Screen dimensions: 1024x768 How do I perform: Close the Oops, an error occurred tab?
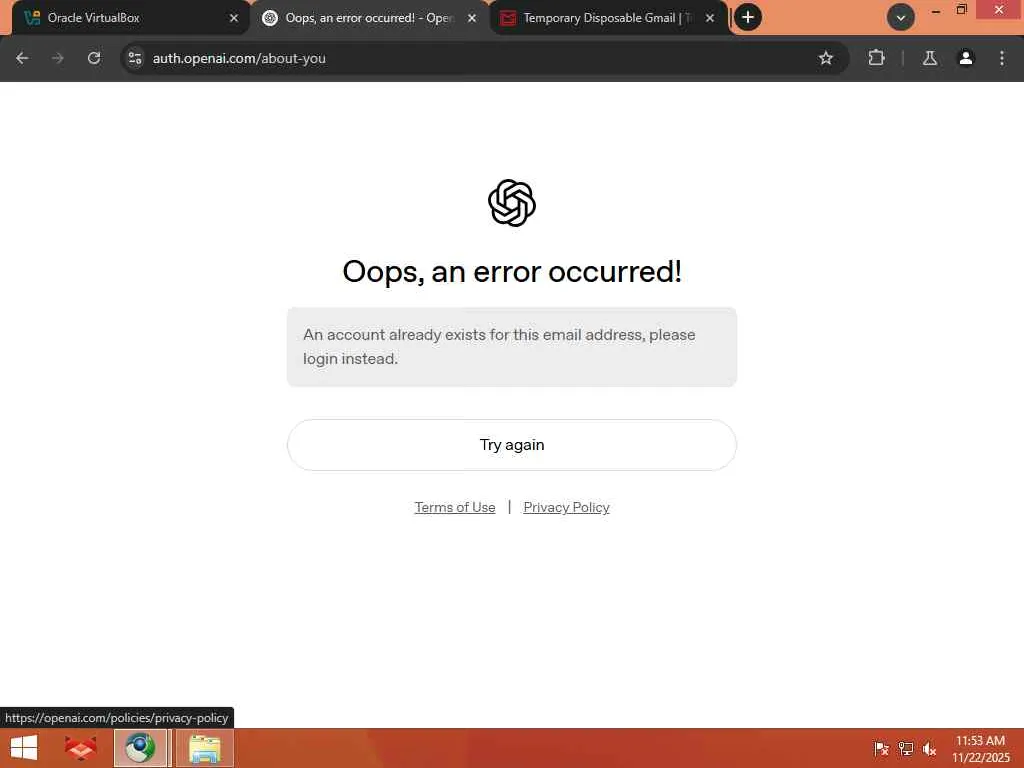click(x=472, y=18)
